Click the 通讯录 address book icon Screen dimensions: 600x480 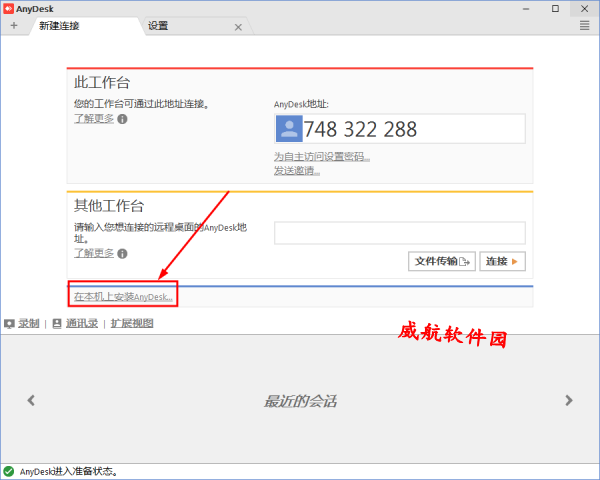(57, 324)
